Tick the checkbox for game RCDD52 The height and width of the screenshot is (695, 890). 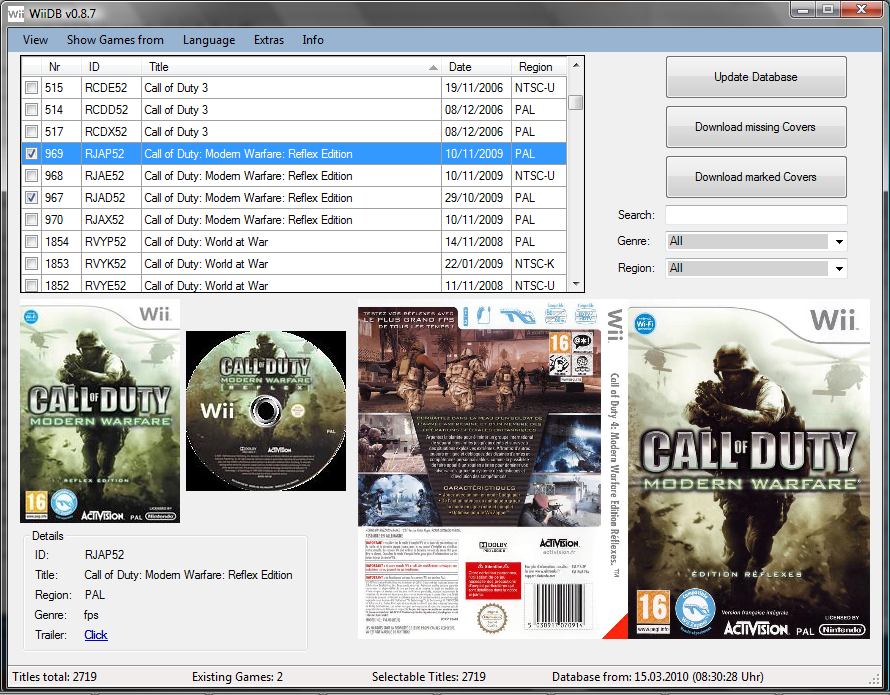[32, 110]
